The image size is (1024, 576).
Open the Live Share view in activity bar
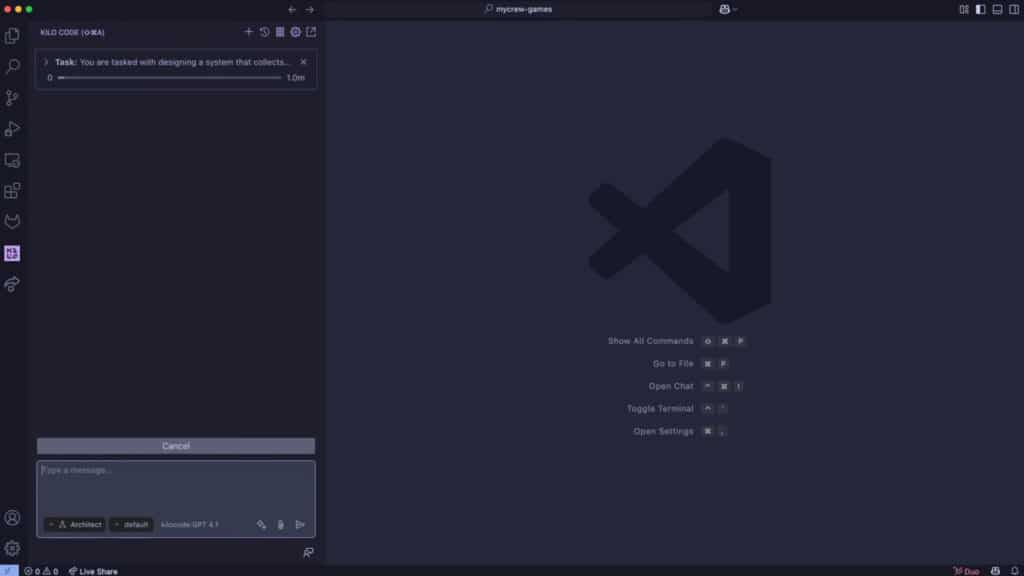(12, 284)
